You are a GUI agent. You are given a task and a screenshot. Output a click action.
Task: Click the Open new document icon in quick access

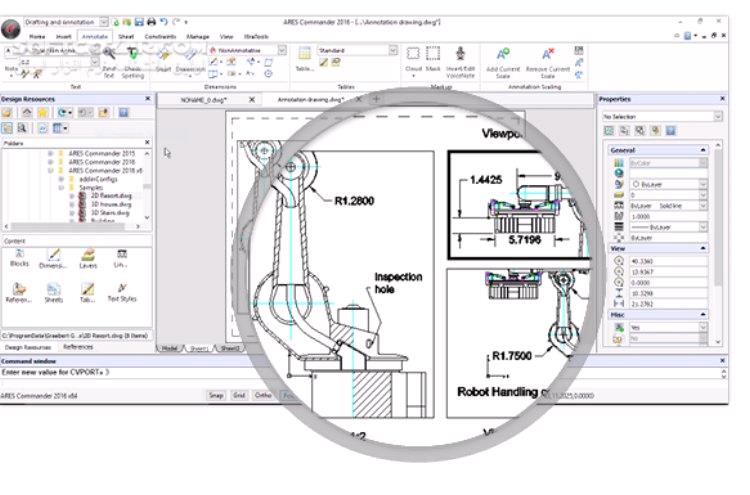pos(116,22)
